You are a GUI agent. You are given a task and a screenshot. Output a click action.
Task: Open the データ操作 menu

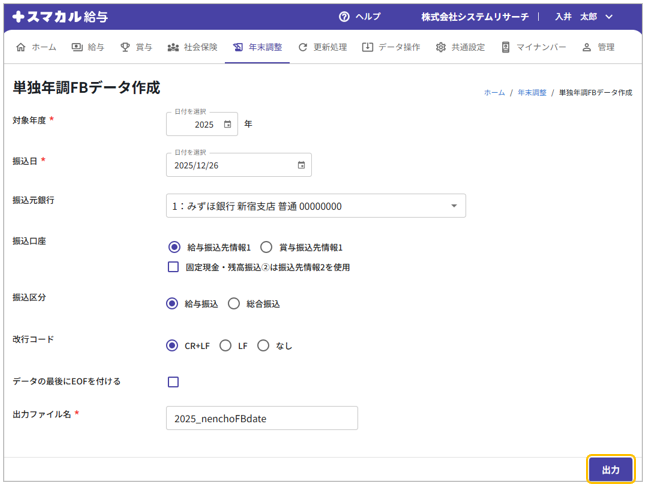pyautogui.click(x=391, y=47)
